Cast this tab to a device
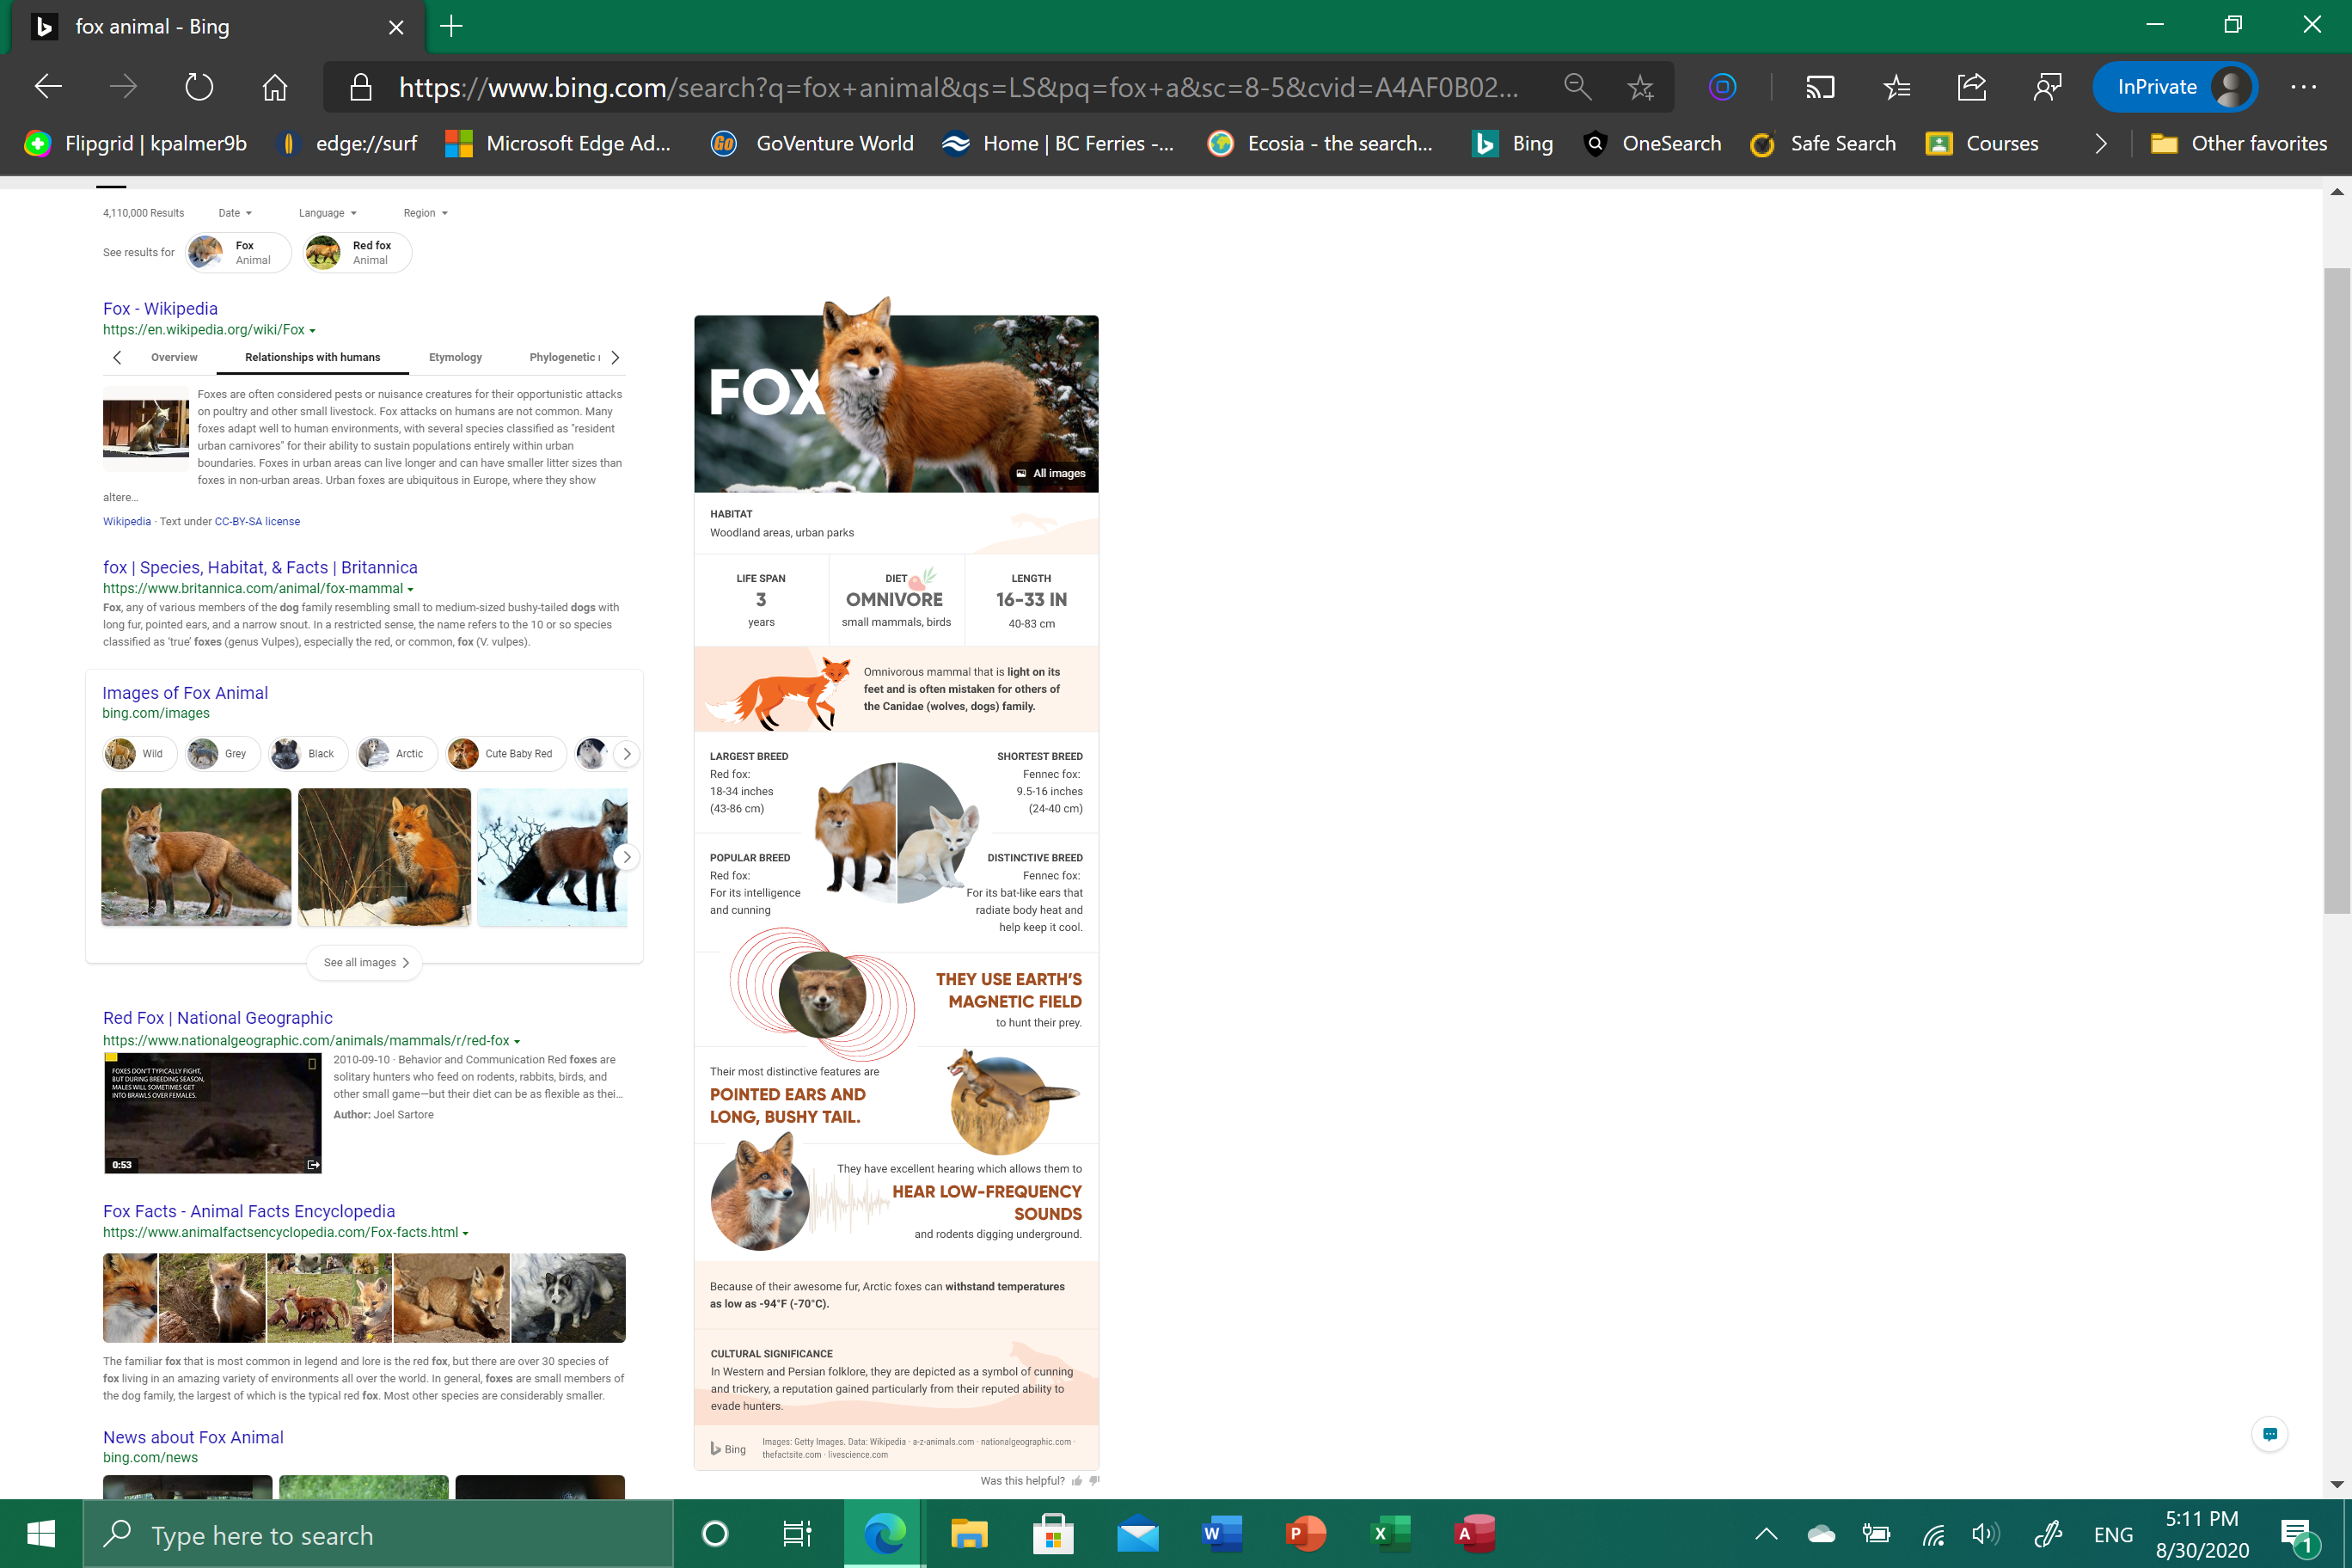The width and height of the screenshot is (2352, 1568). 1820,86
